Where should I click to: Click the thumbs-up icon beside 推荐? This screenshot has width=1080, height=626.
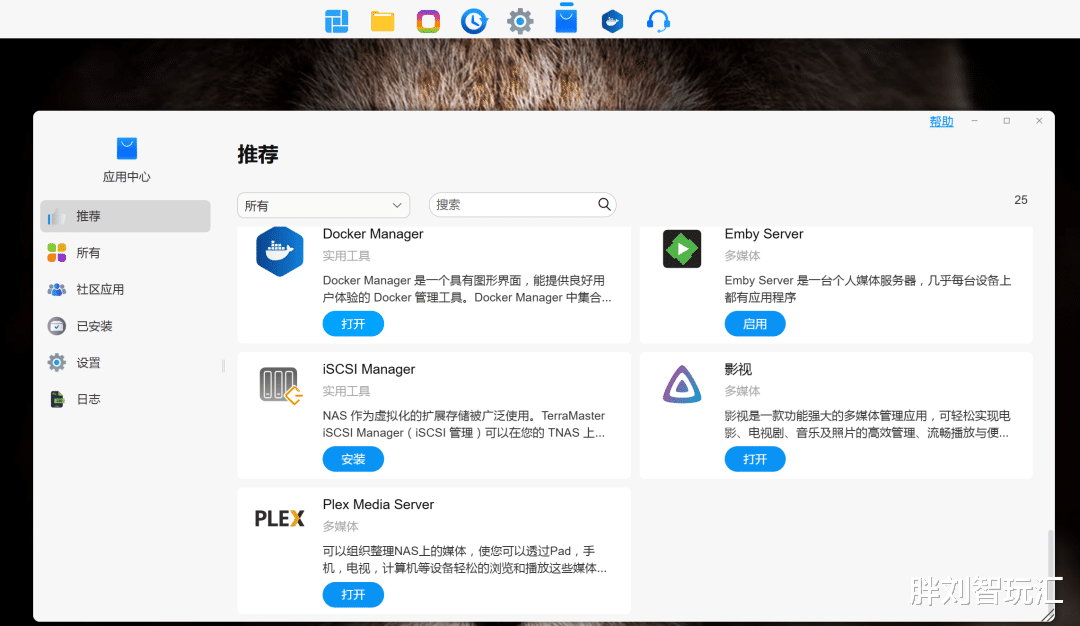tap(56, 216)
